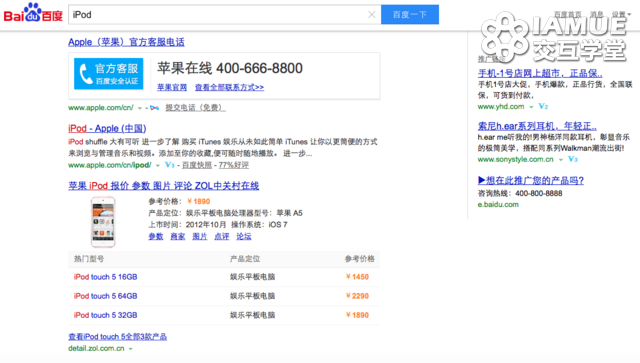Click the V2 badge beside www.yhd.com
640x363 pixels.
(543, 106)
